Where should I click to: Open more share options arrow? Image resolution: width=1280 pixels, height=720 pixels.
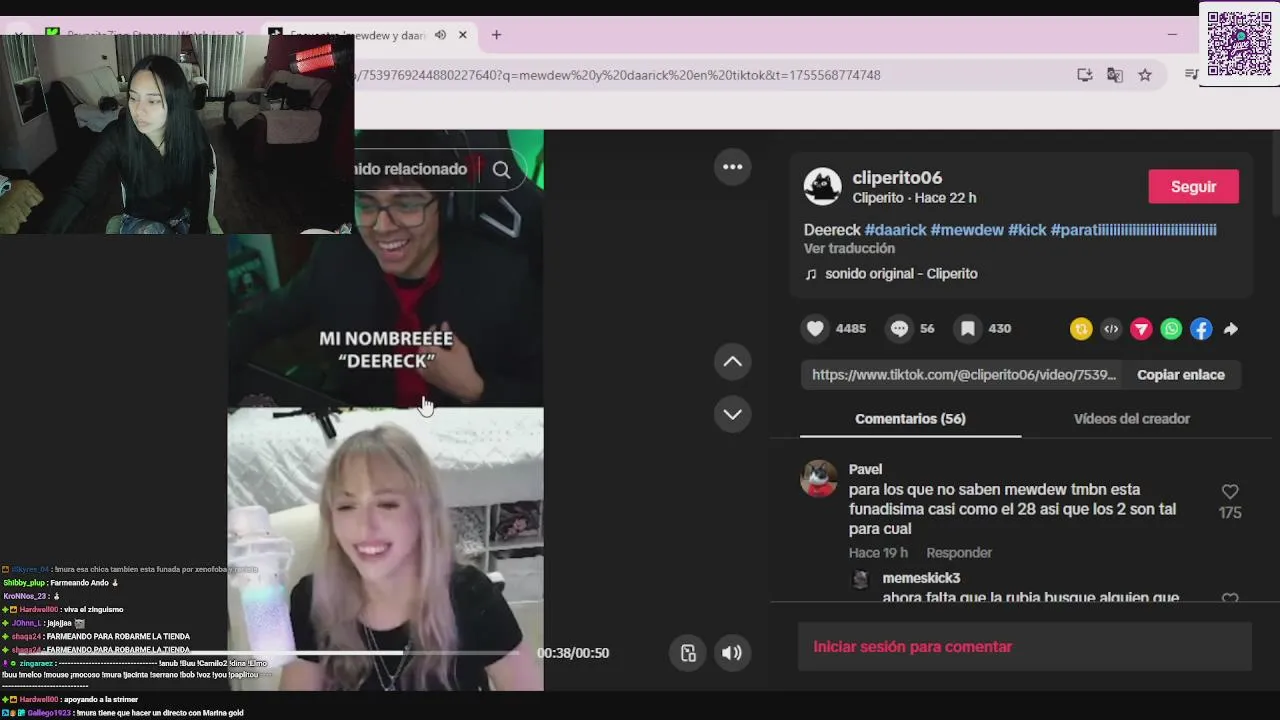[1231, 329]
